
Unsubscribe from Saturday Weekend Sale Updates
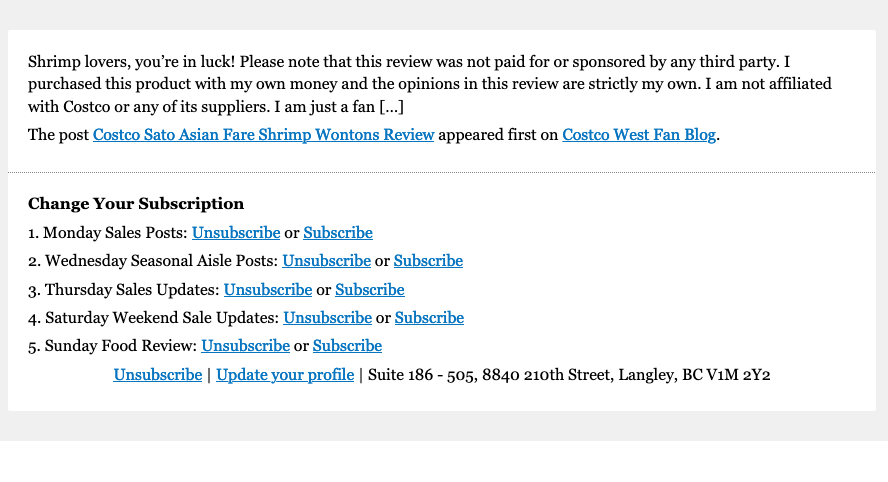pyautogui.click(x=328, y=318)
